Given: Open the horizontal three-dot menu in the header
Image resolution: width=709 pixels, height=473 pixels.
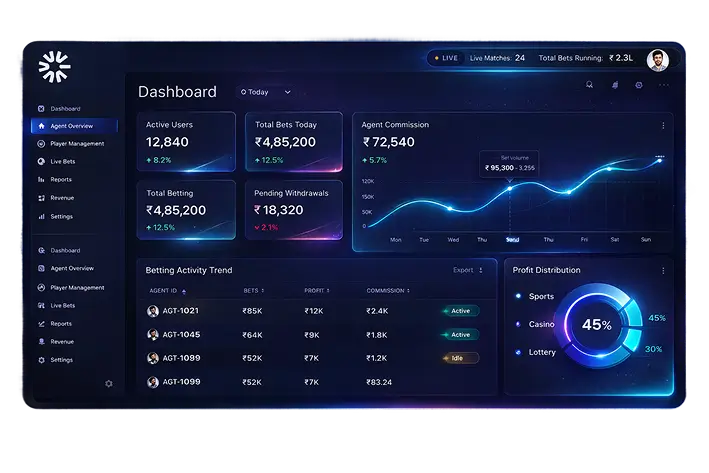Looking at the screenshot, I should [664, 85].
